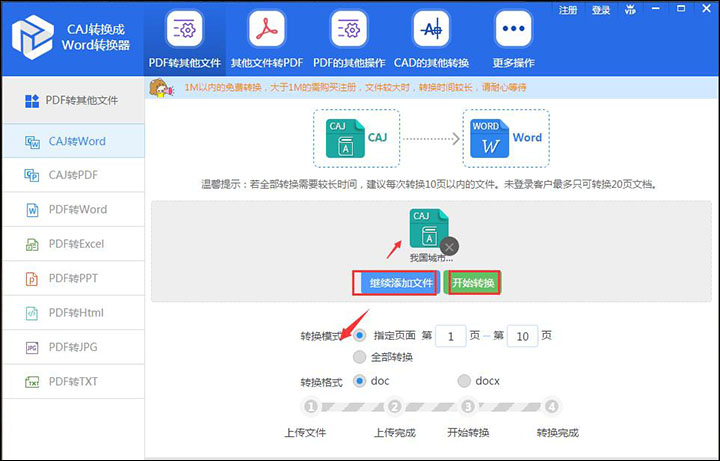Click the VIP crown icon
Image resolution: width=720 pixels, height=461 pixels.
click(x=630, y=10)
